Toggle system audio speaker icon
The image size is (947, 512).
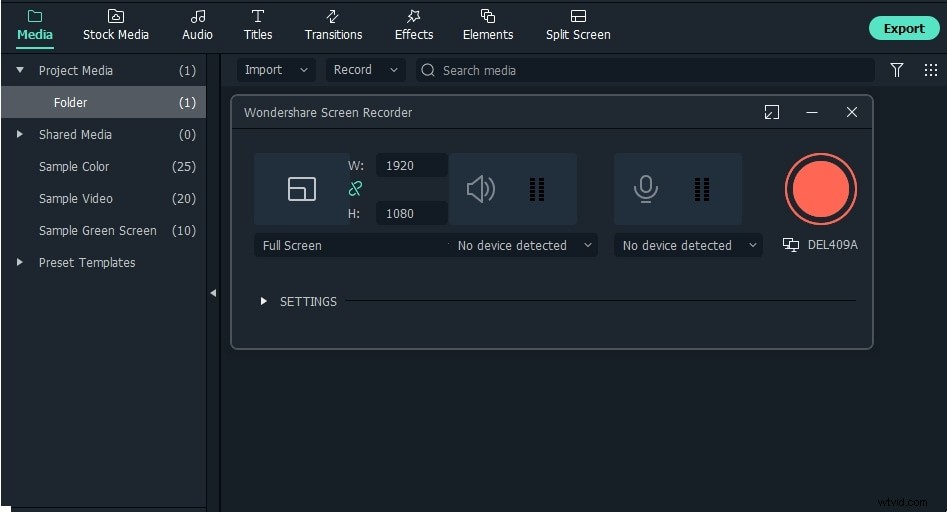click(x=481, y=189)
